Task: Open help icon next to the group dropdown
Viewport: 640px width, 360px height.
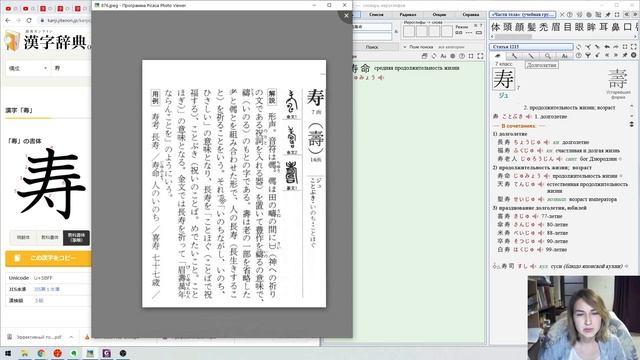Action: click(x=569, y=15)
